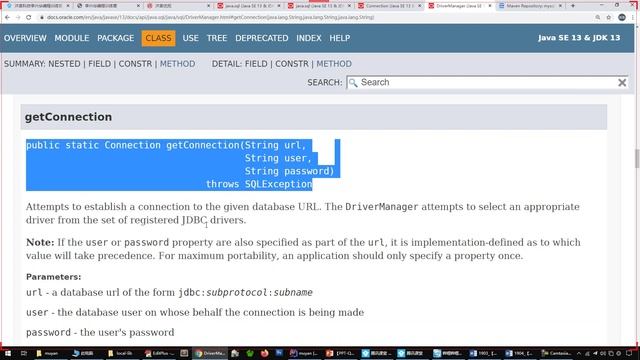The width and height of the screenshot is (640, 360).
Task: Open the Windows Start menu
Action: pyautogui.click(x=7, y=353)
